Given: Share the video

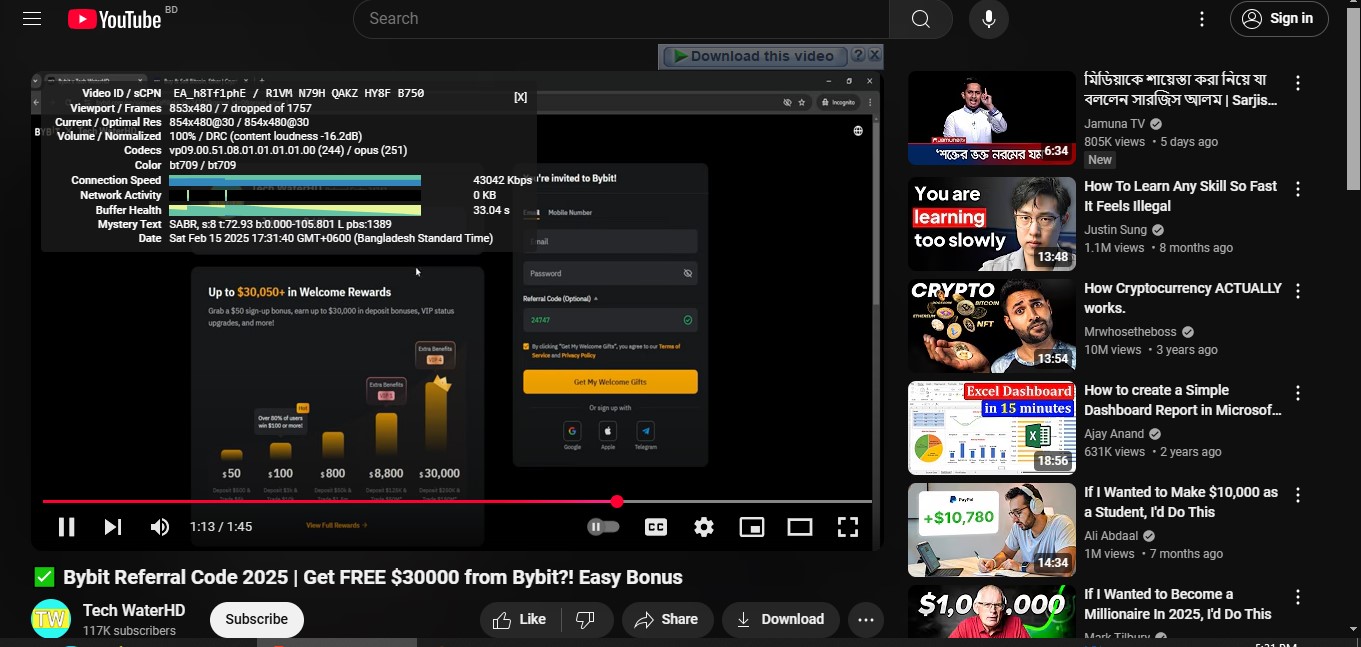Looking at the screenshot, I should (x=668, y=619).
